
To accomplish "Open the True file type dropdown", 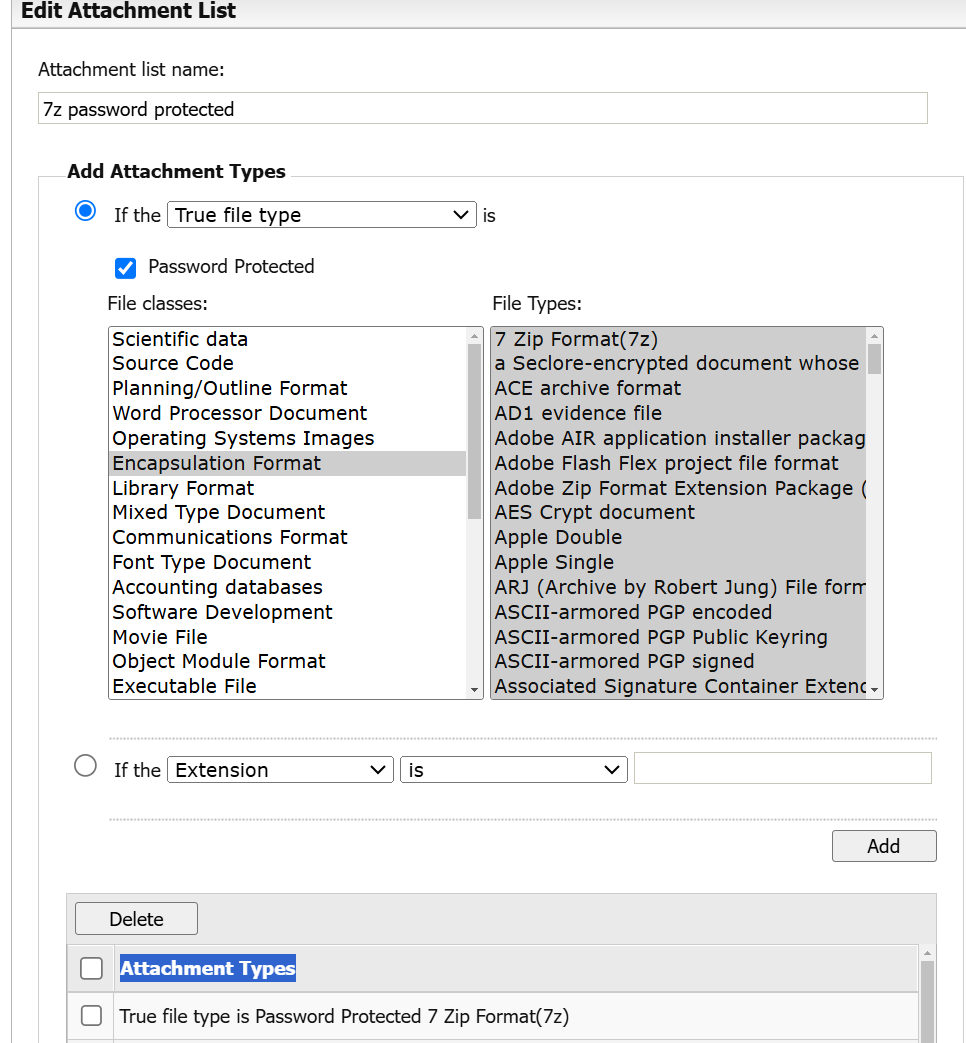I will coord(321,215).
